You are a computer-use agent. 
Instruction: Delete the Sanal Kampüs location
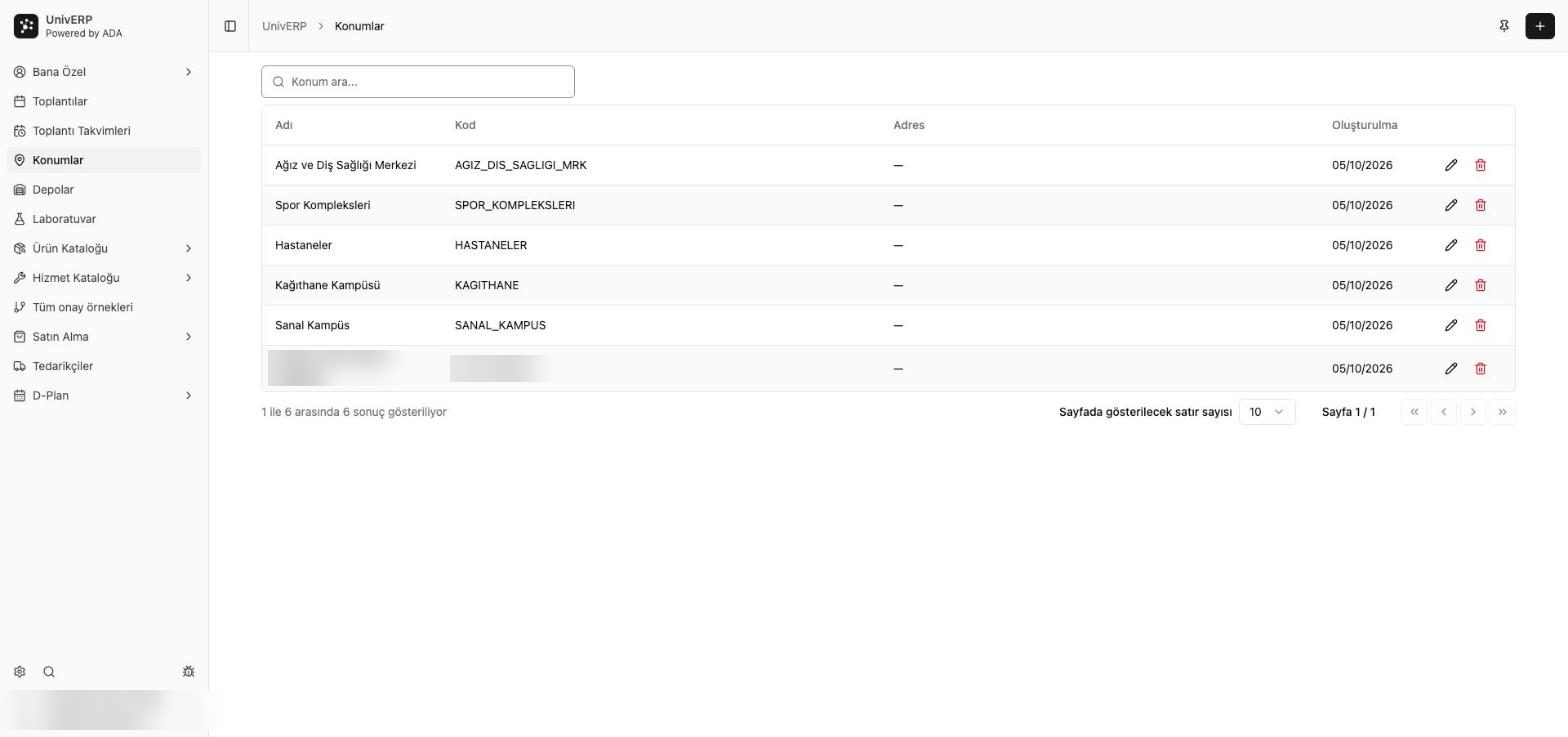(x=1481, y=325)
